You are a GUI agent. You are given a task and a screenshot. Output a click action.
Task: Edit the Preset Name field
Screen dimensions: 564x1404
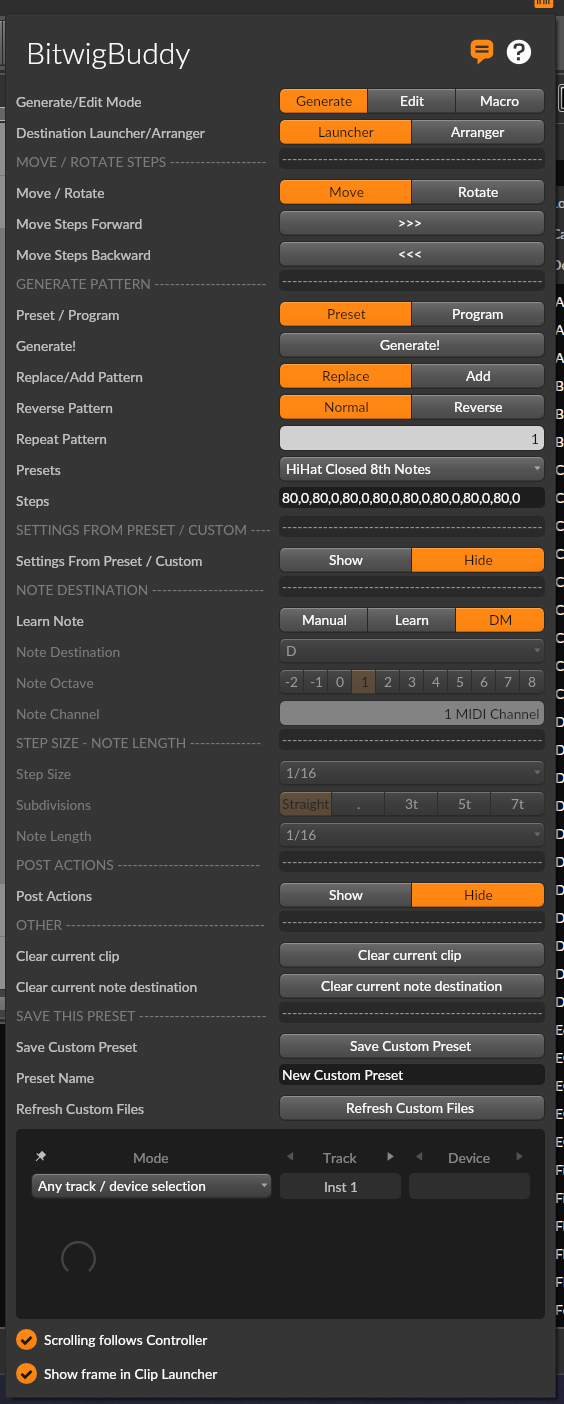click(x=412, y=1075)
